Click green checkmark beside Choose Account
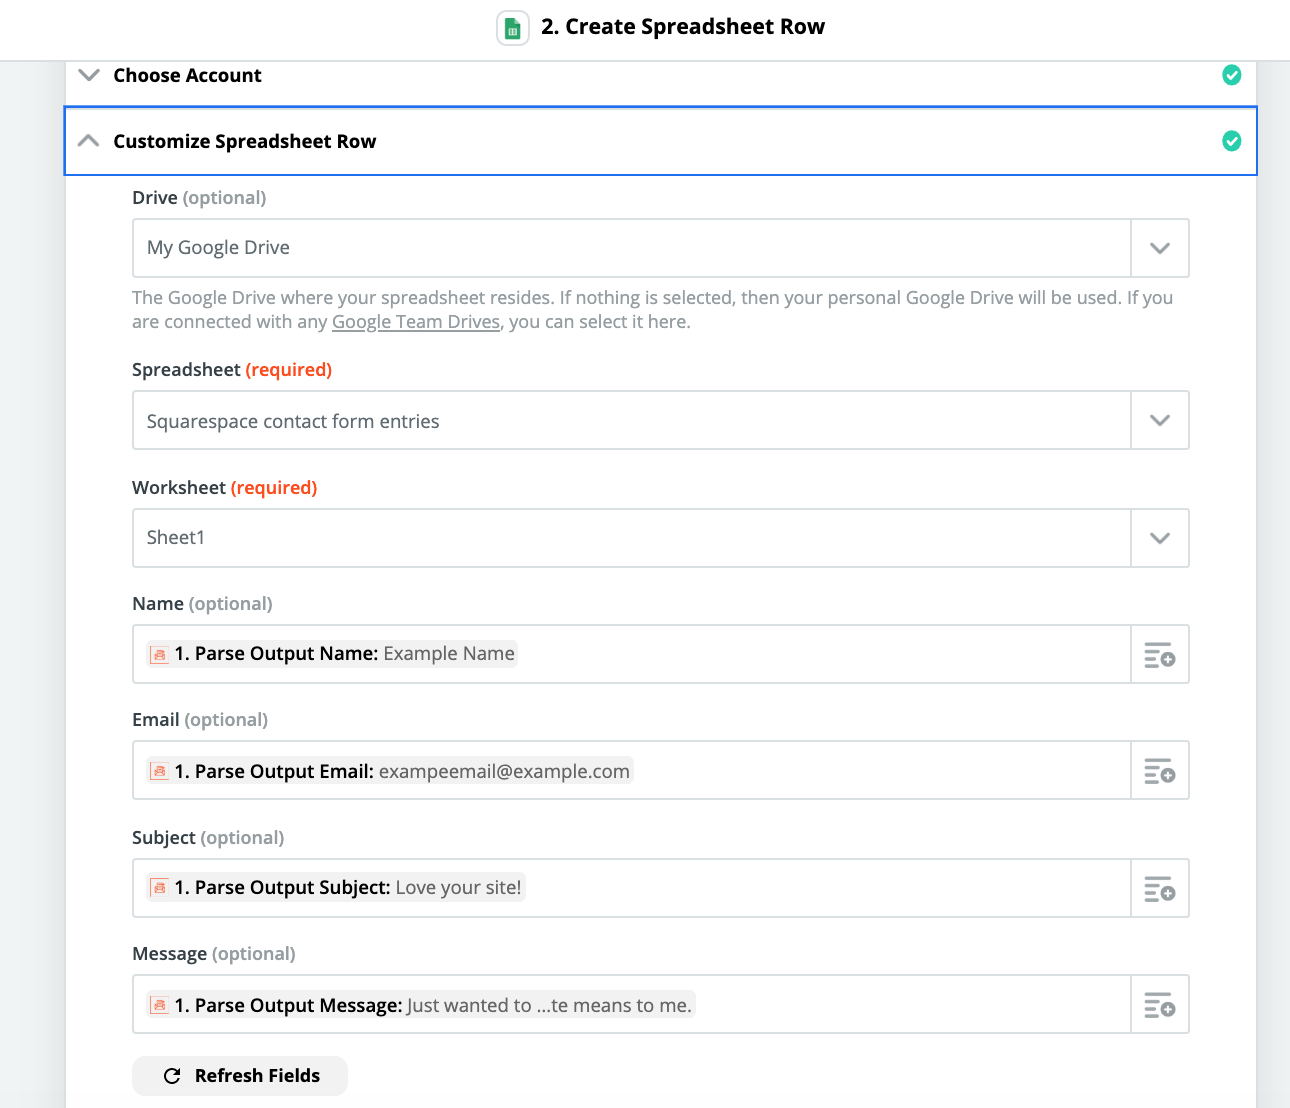The image size is (1290, 1108). click(x=1232, y=75)
